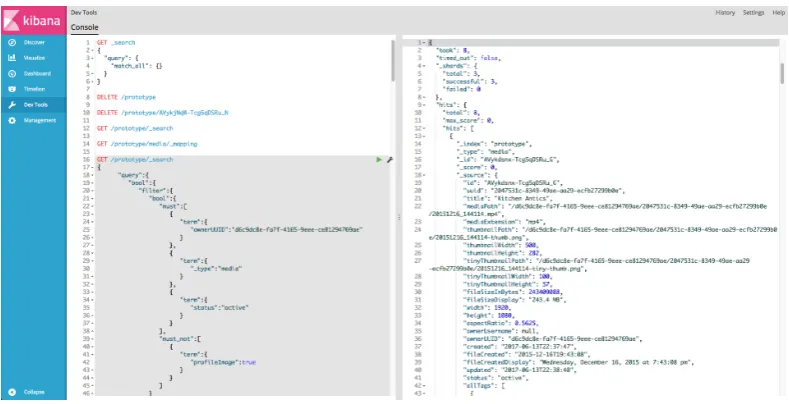
Task: Click the response pane vertical scrollbar
Action: [782, 73]
